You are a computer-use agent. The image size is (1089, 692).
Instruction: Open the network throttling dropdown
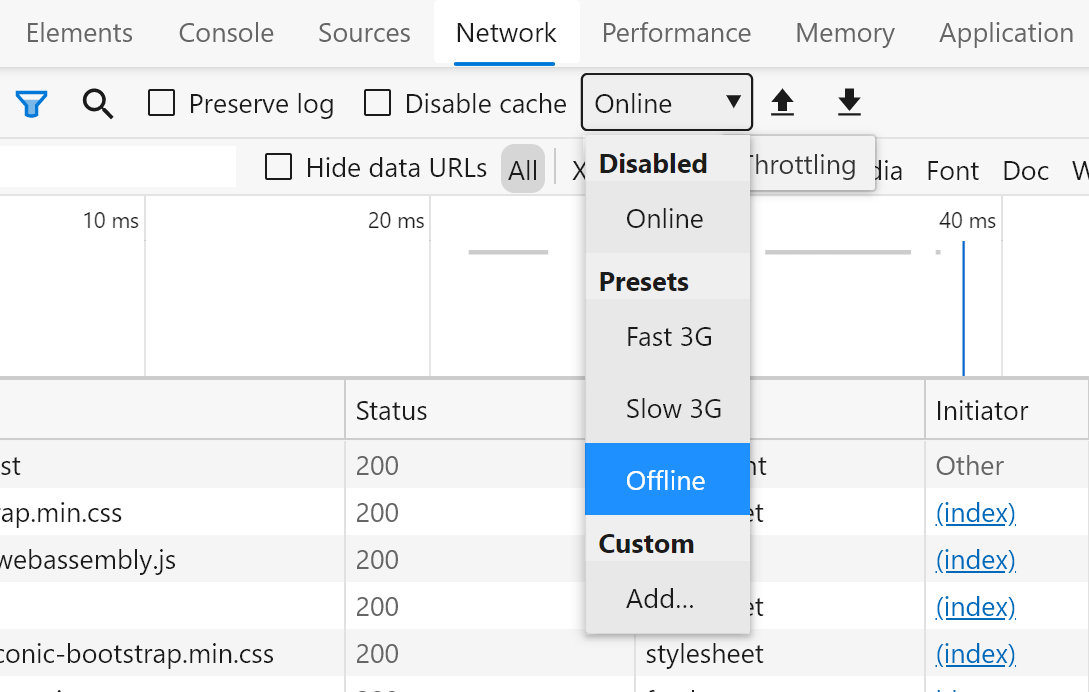(666, 102)
